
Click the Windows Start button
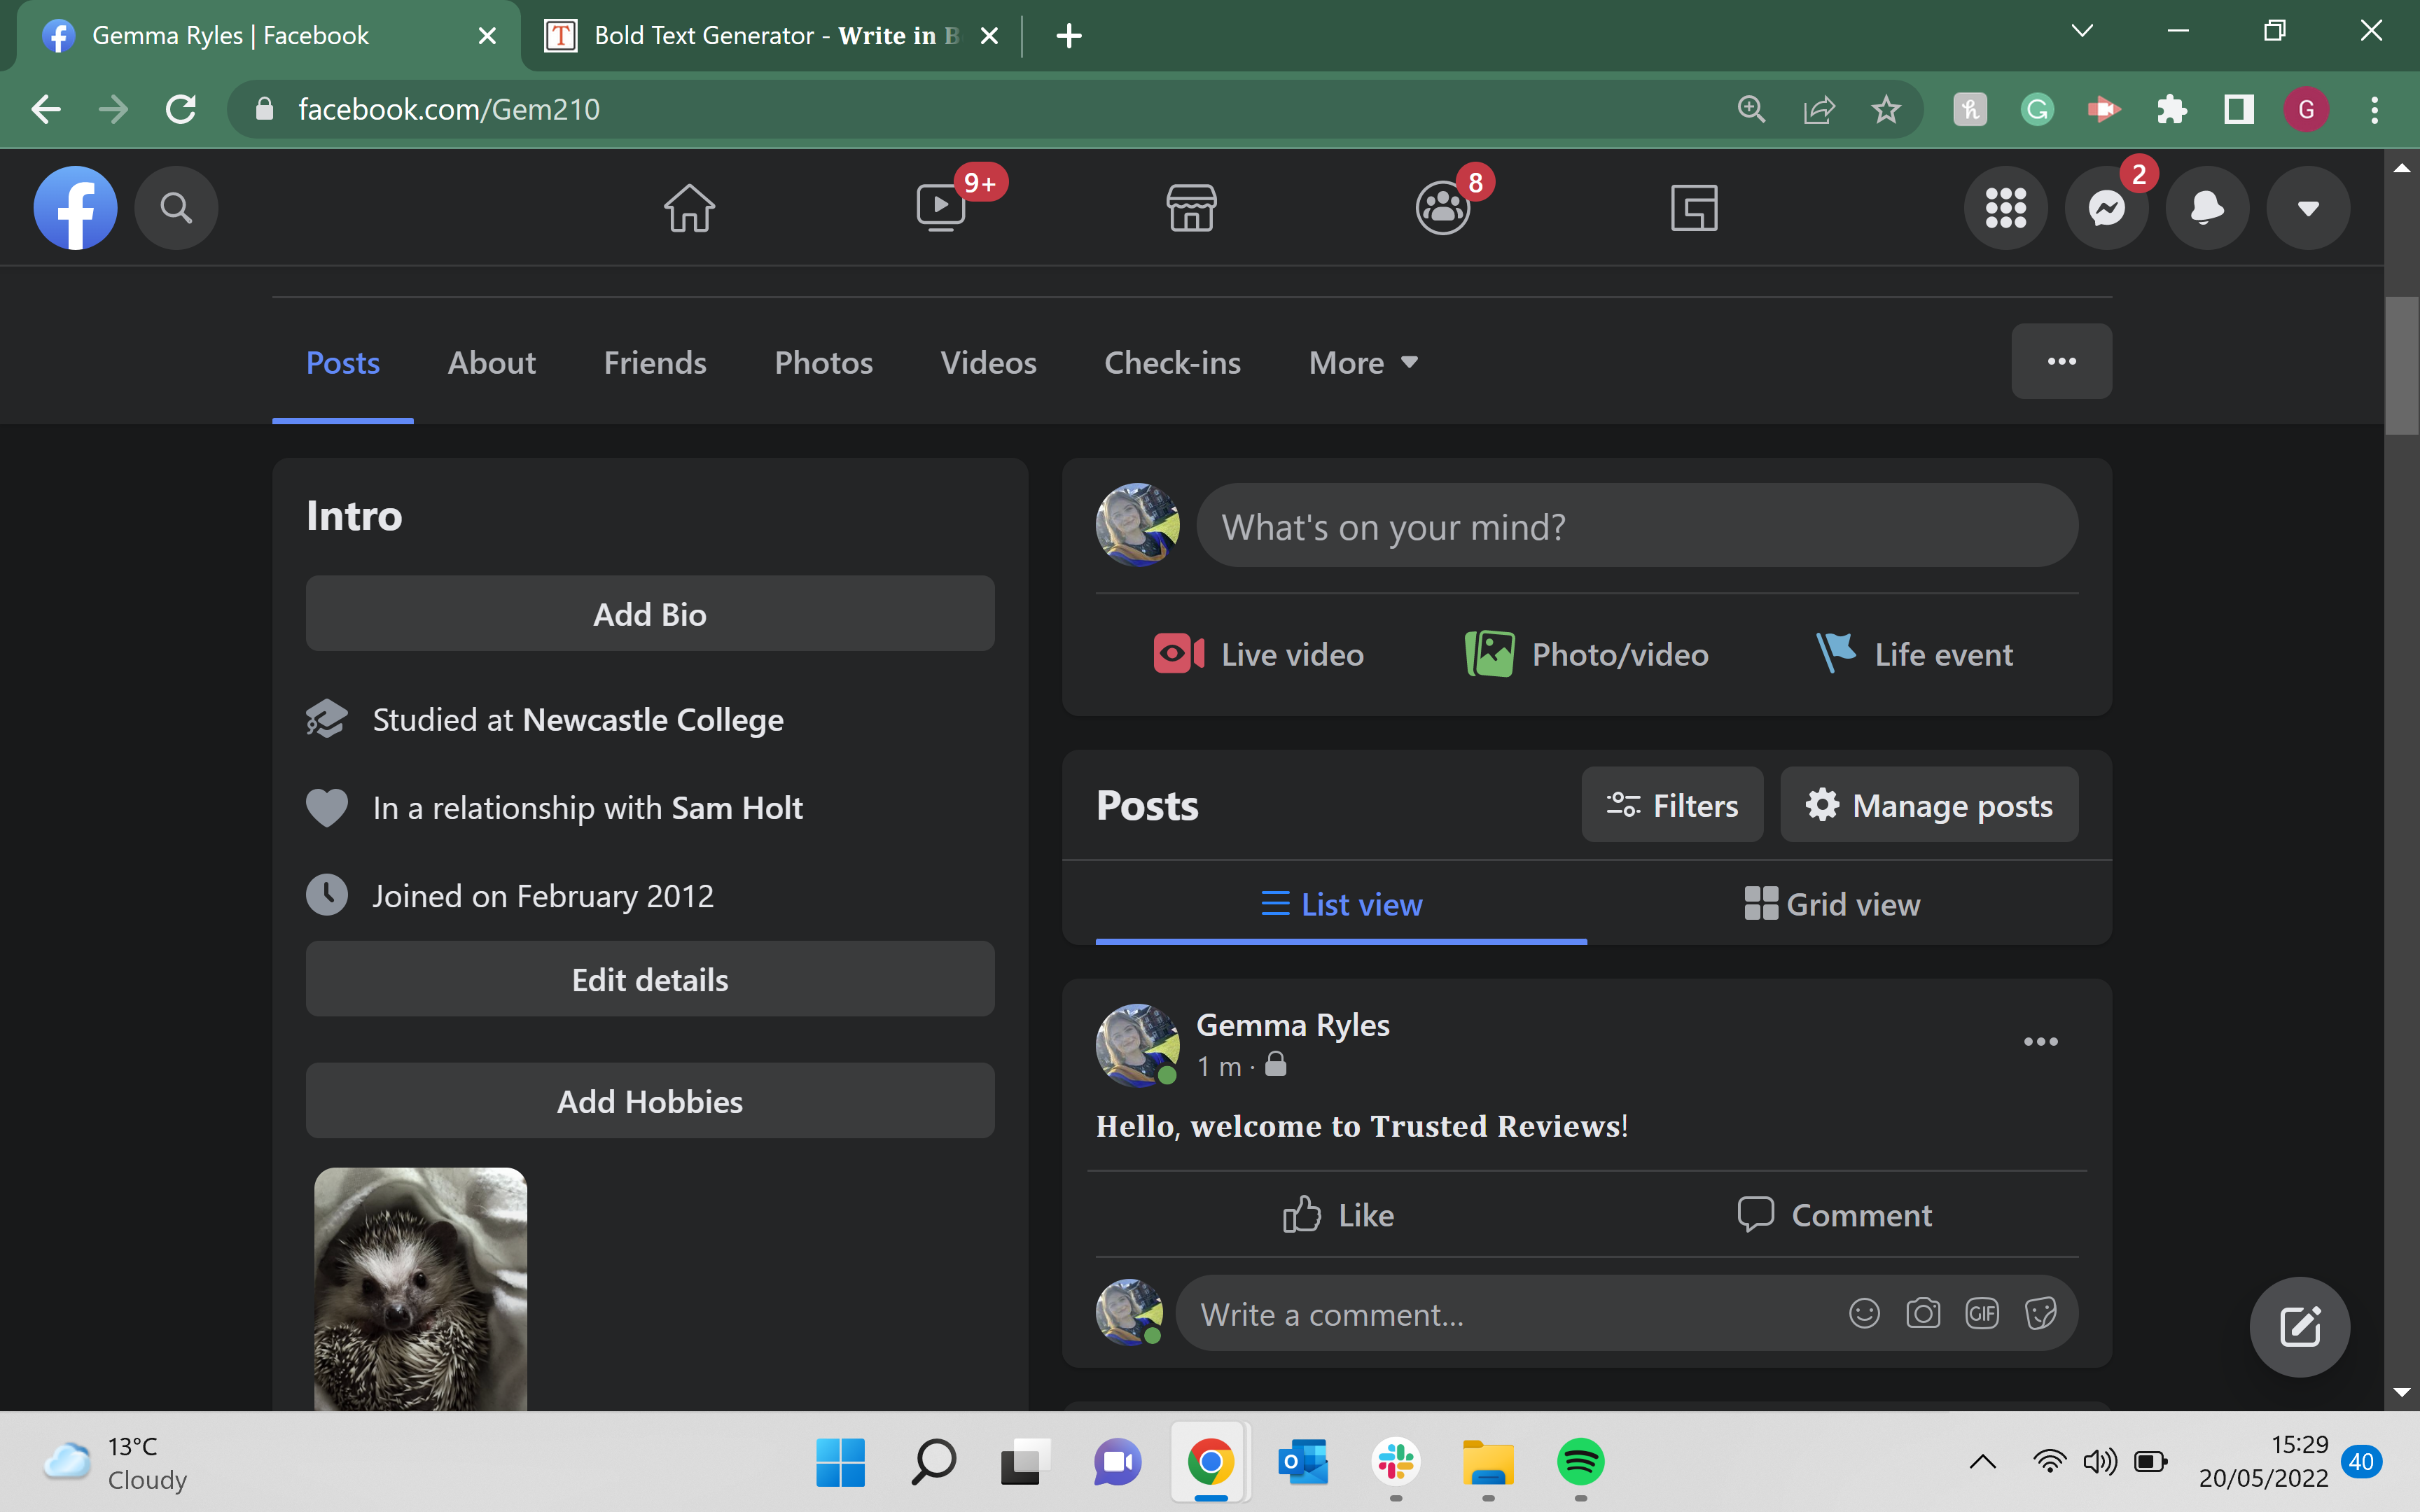(x=840, y=1462)
